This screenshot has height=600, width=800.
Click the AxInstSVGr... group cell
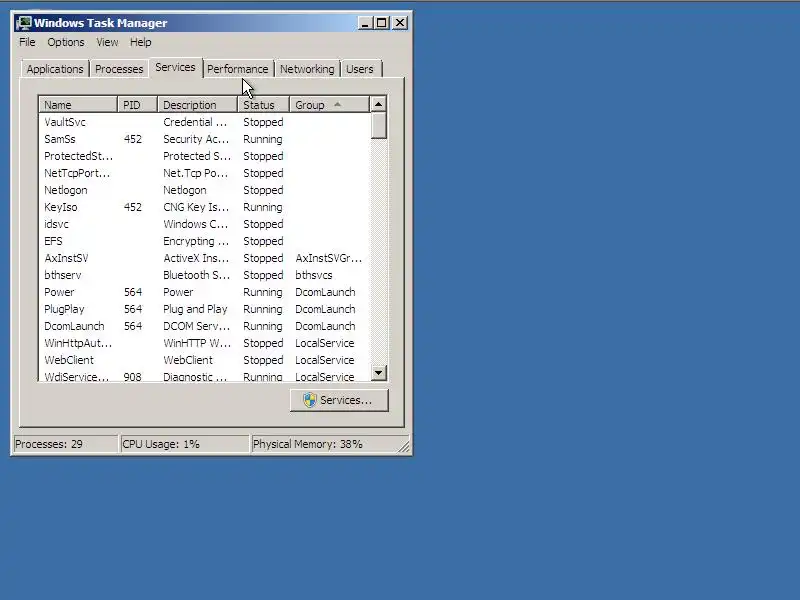click(x=329, y=258)
